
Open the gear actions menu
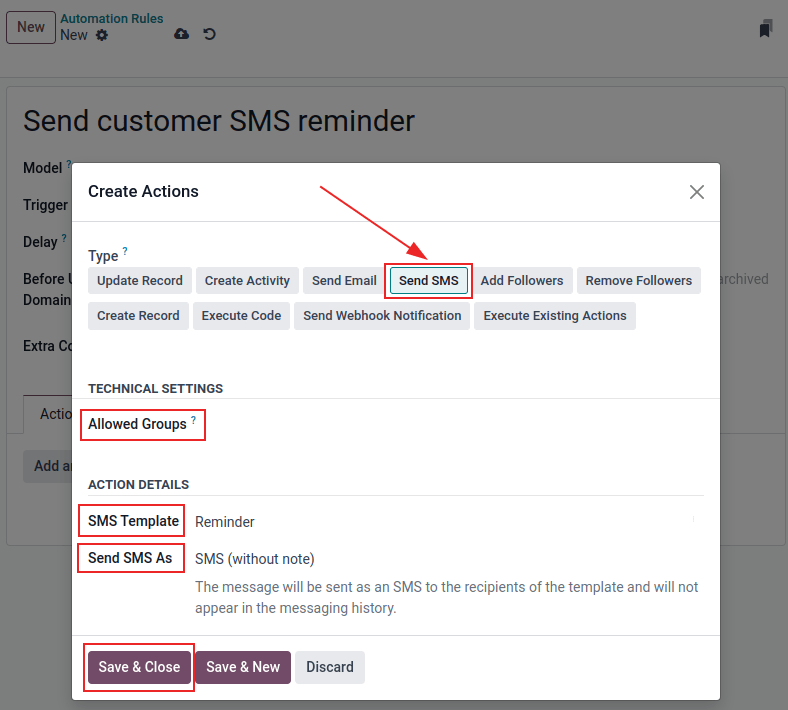pos(102,35)
